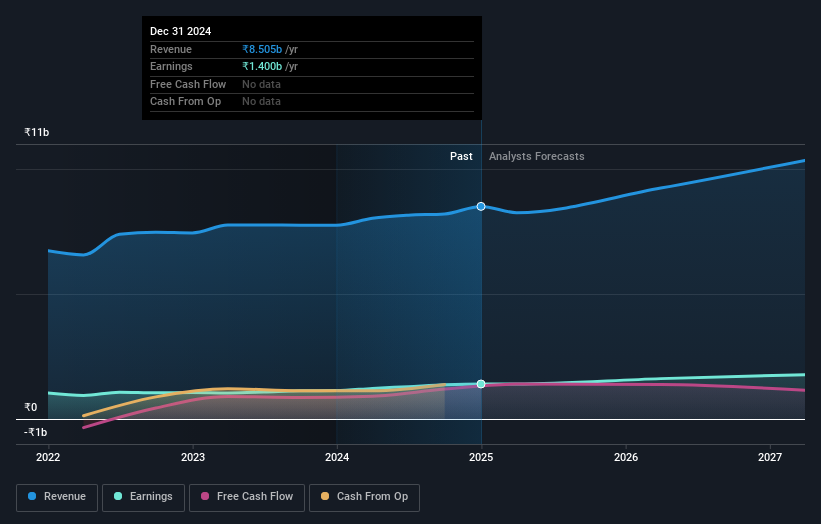Click the ₹1.400b earnings value
This screenshot has width=821, height=524.
click(262, 66)
